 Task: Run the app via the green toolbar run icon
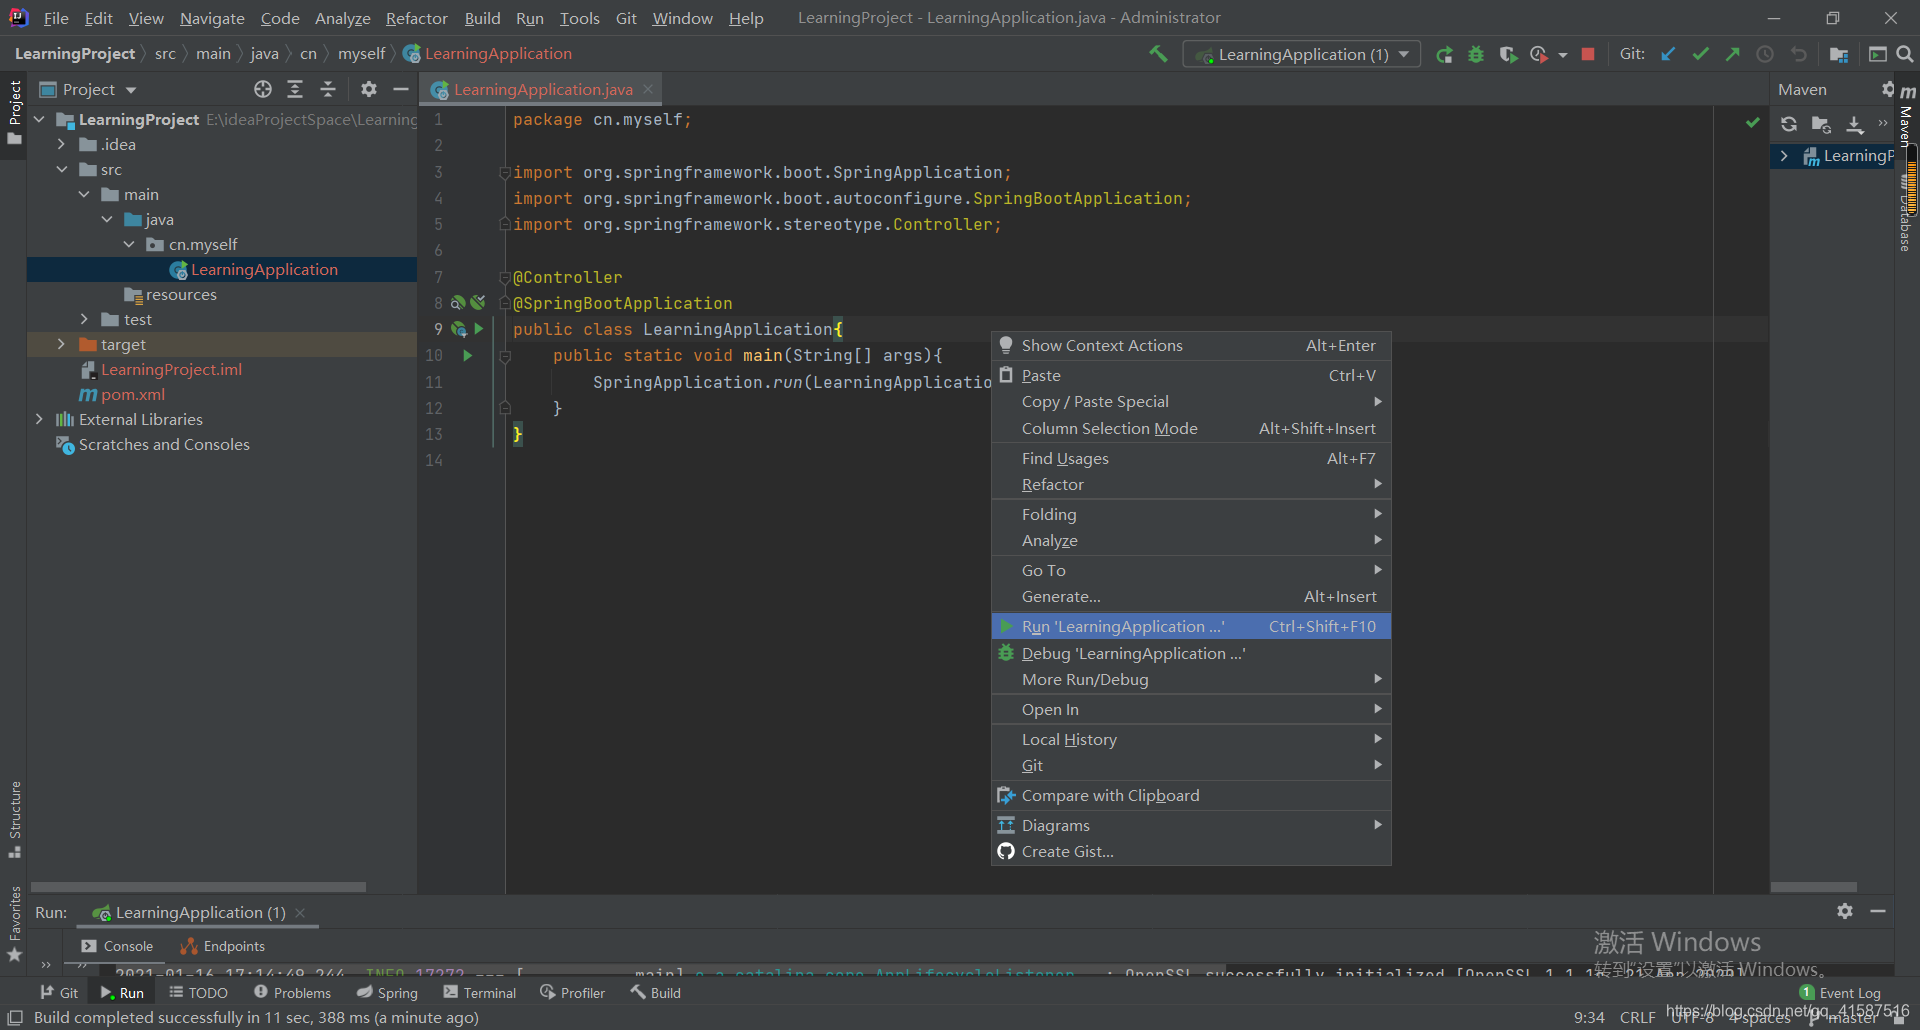[x=1444, y=54]
